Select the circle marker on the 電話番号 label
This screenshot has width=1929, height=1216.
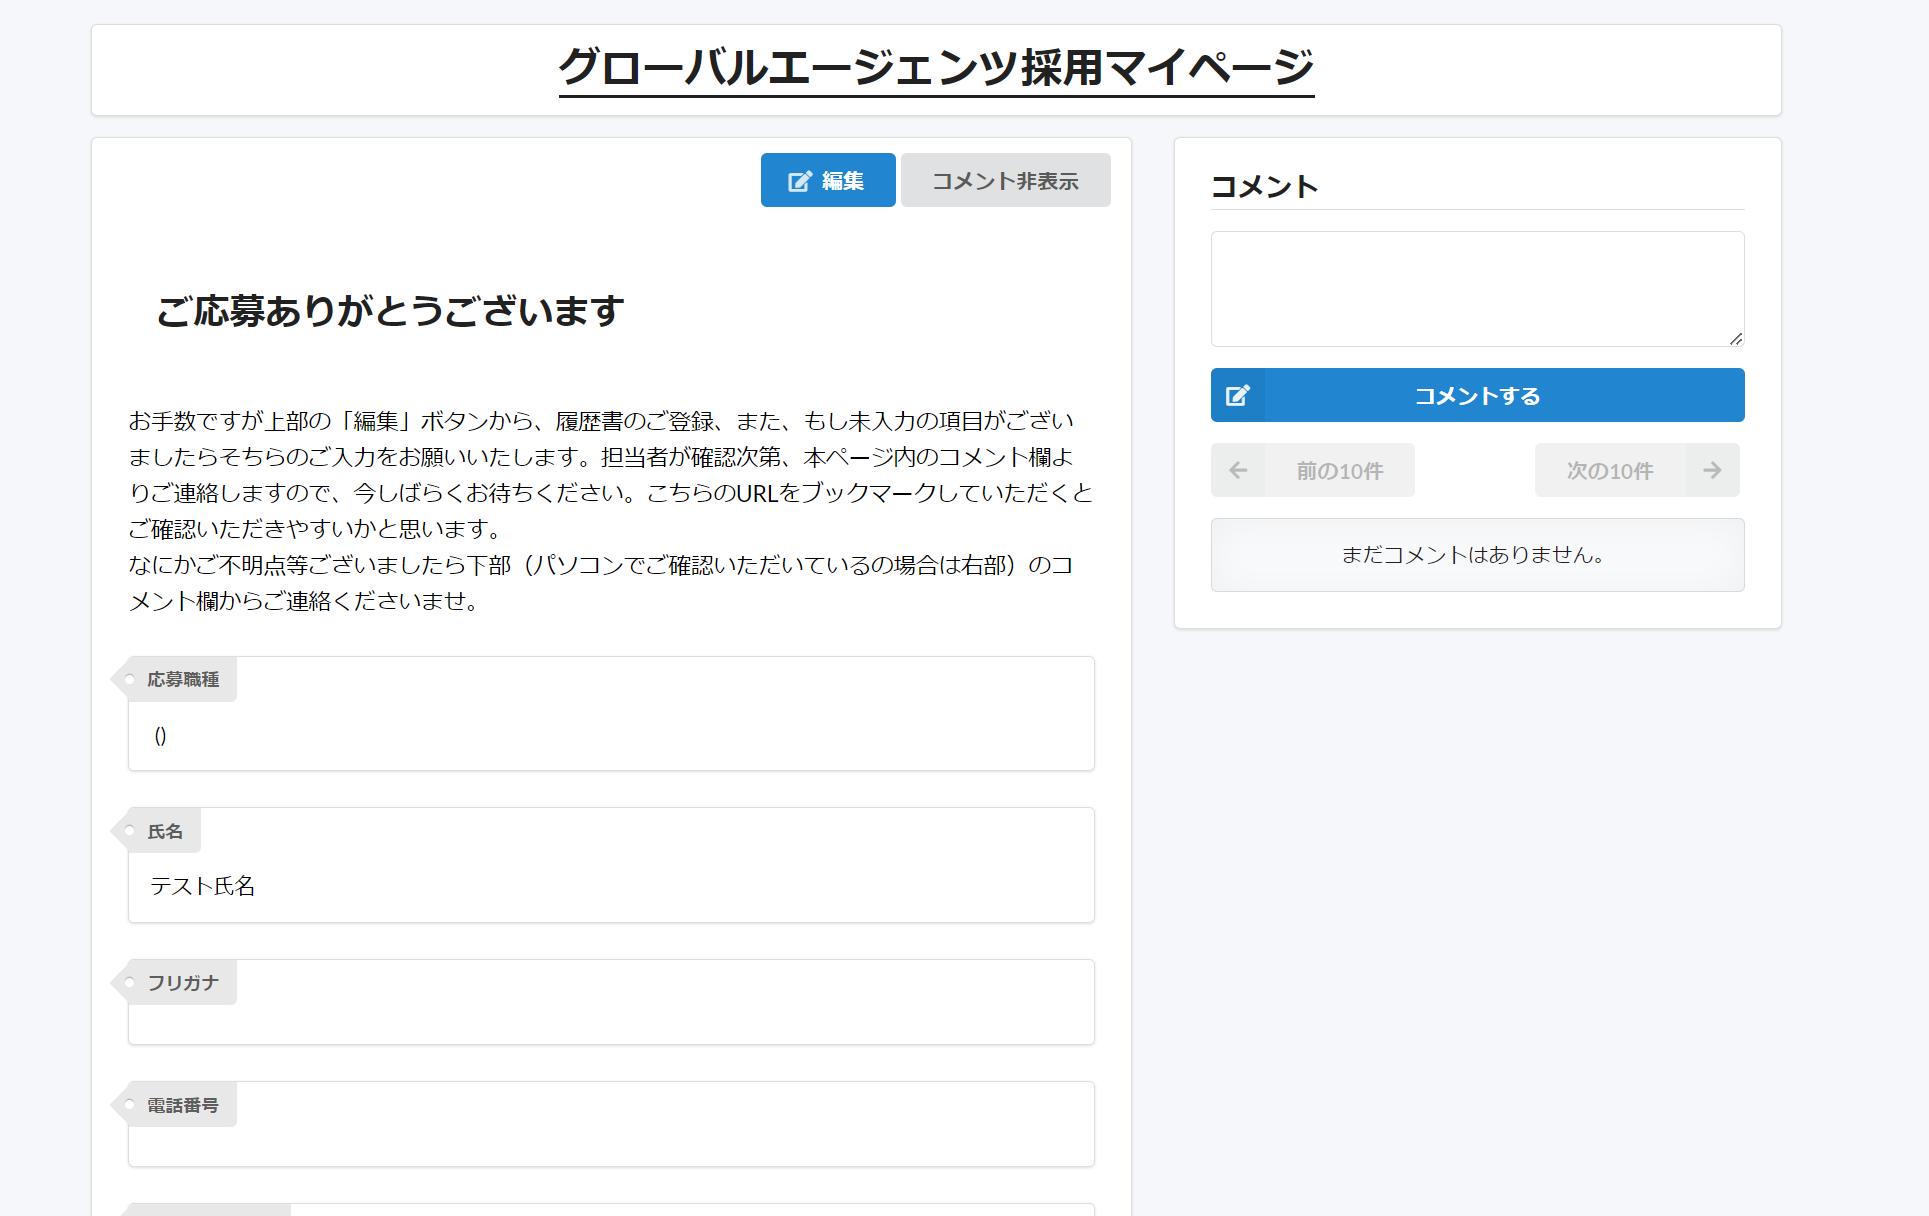[129, 1104]
